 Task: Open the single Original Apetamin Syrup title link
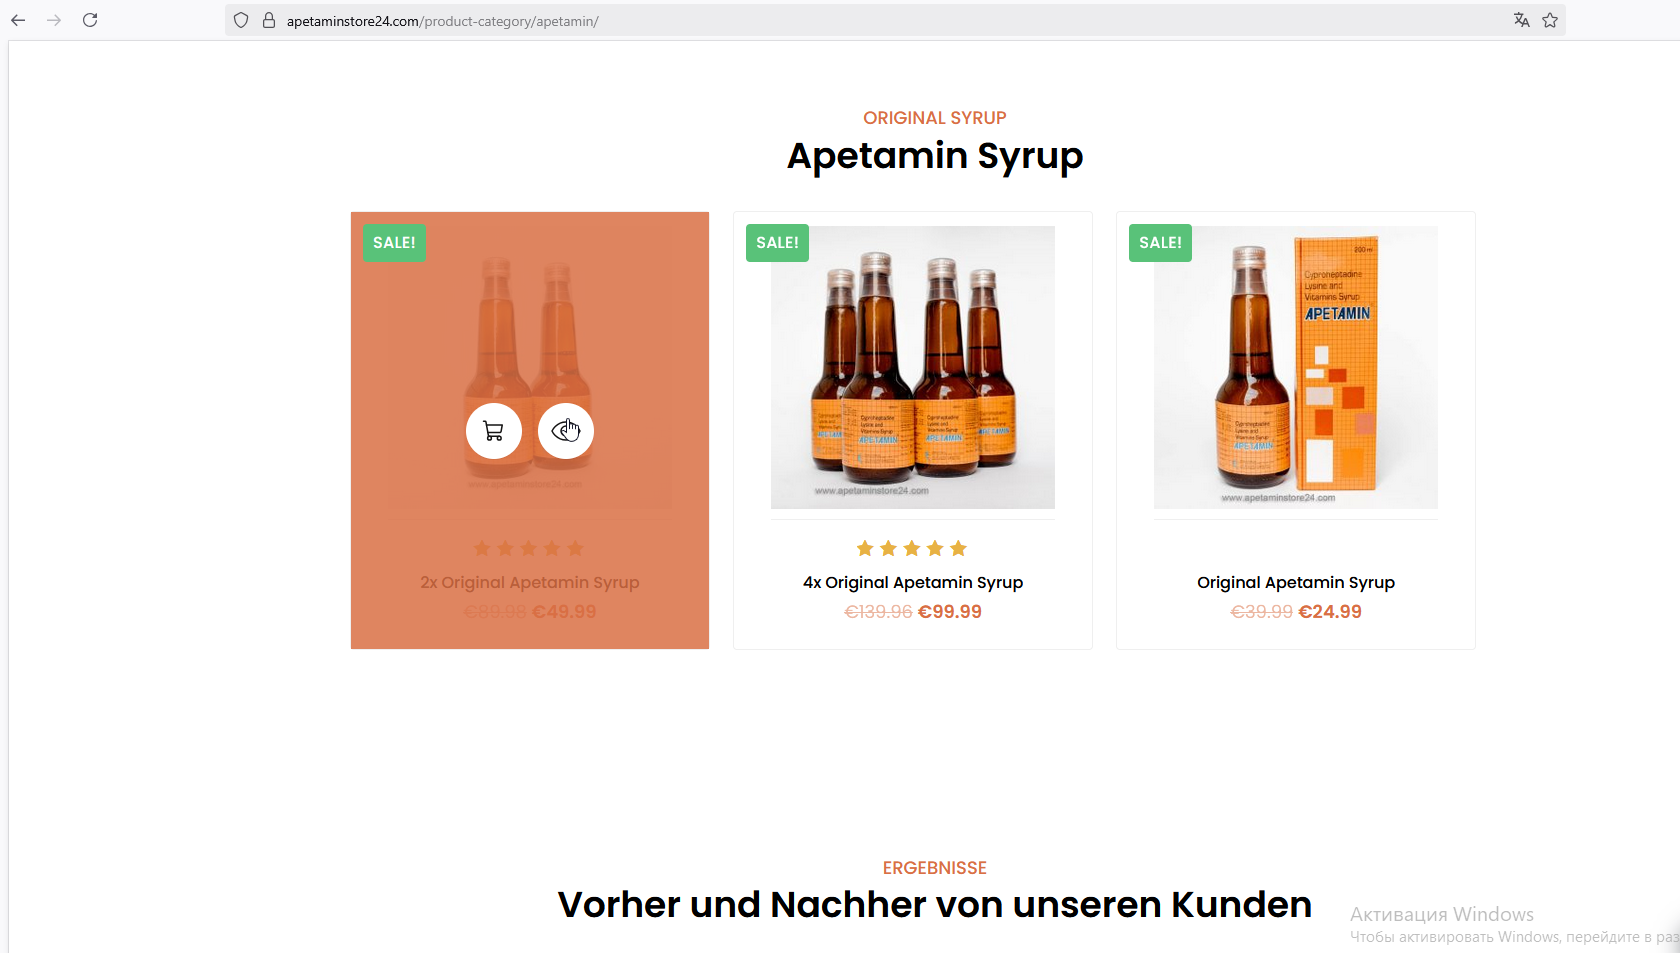coord(1296,582)
